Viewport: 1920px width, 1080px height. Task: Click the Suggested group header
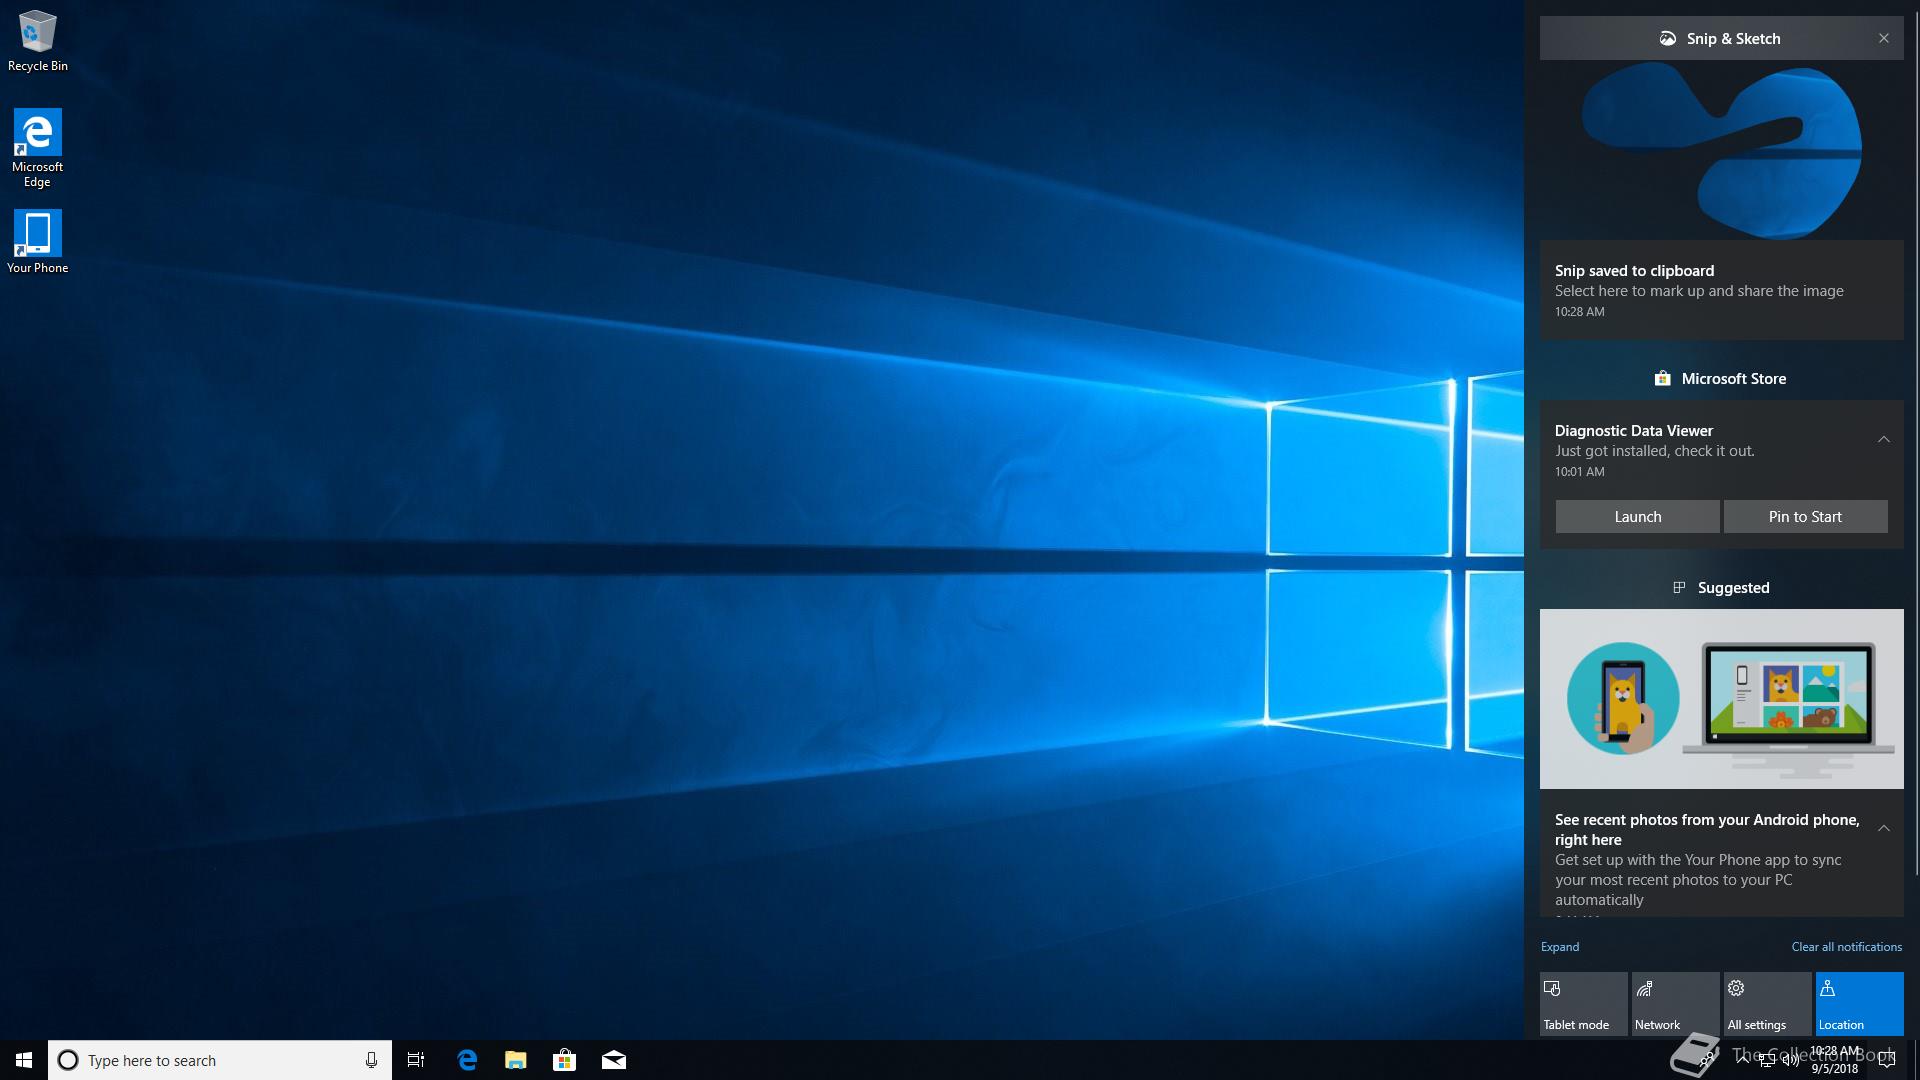pyautogui.click(x=1720, y=588)
